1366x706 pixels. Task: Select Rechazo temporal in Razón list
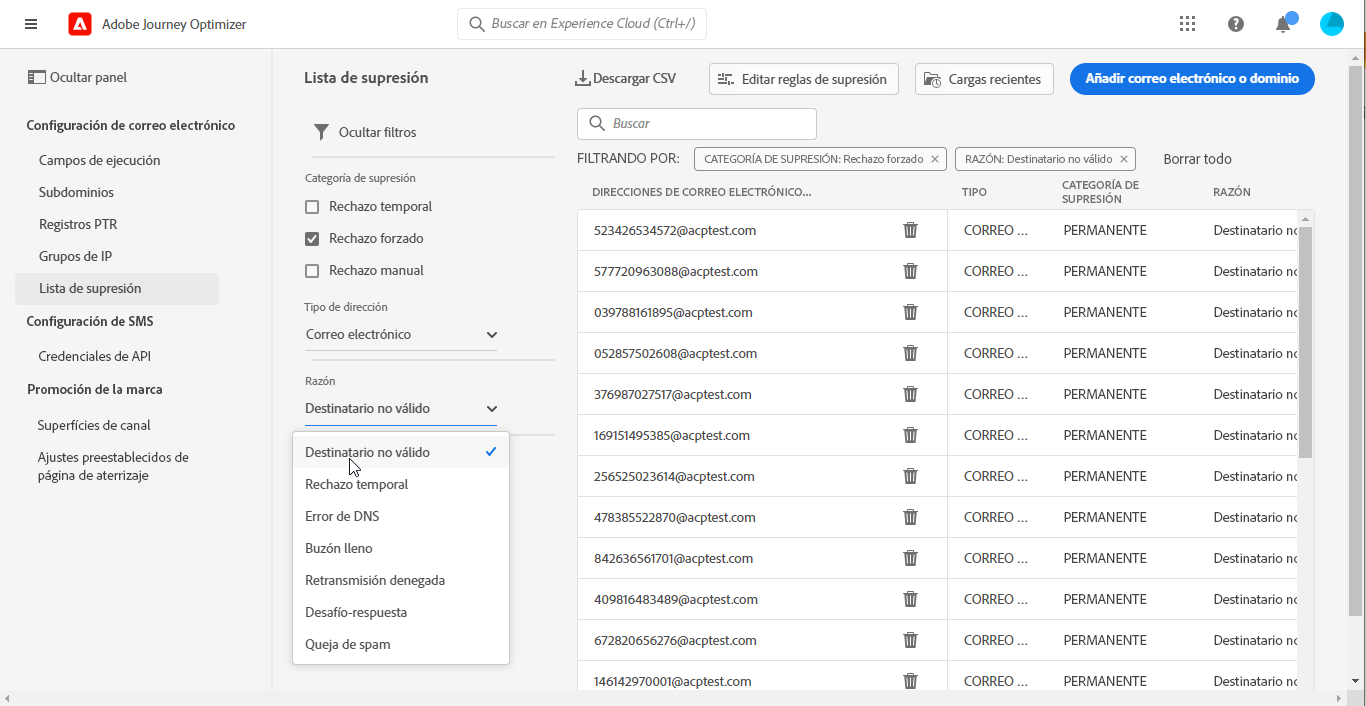point(401,484)
